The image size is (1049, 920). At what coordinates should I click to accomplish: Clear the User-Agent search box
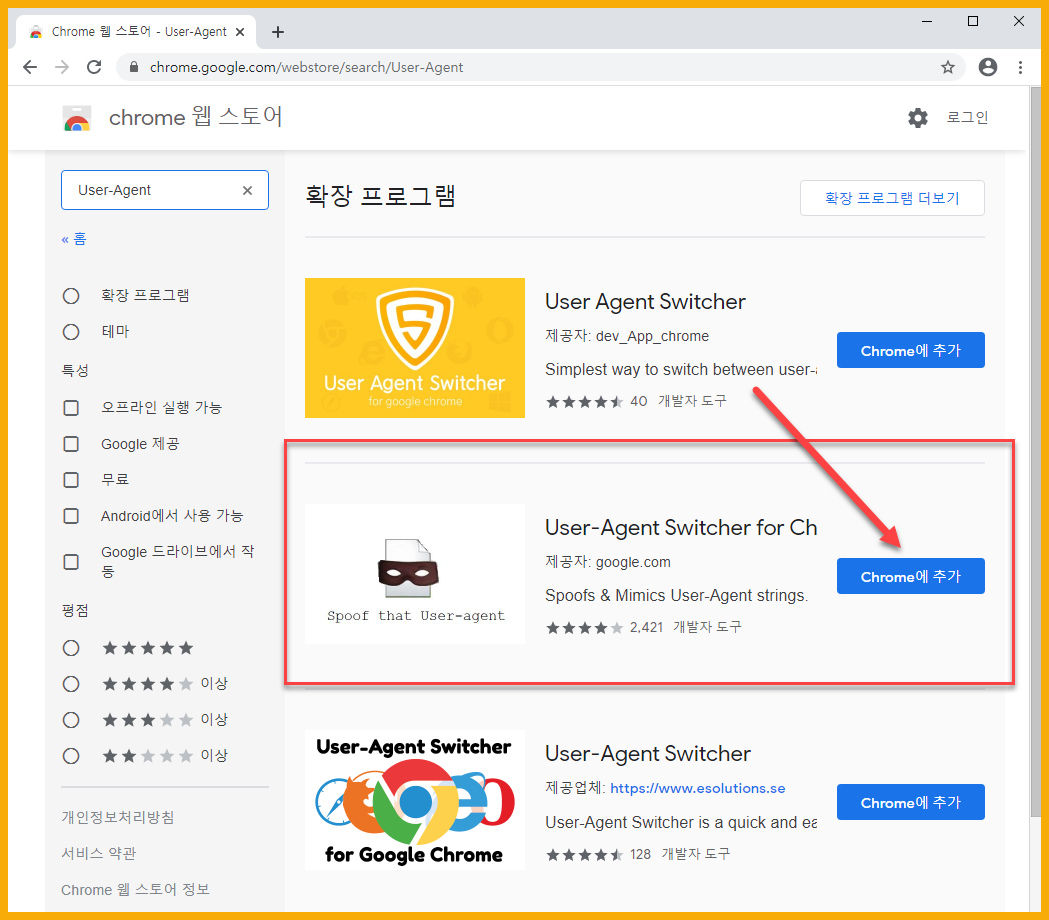click(248, 190)
